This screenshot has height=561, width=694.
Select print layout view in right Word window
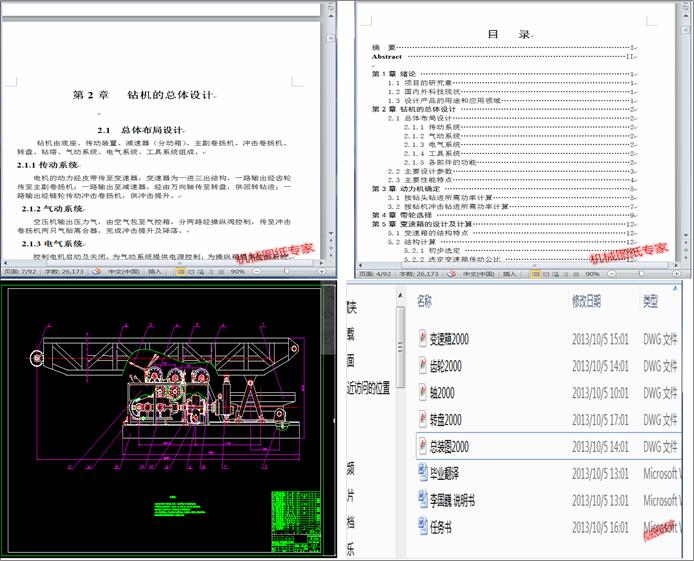click(536, 274)
